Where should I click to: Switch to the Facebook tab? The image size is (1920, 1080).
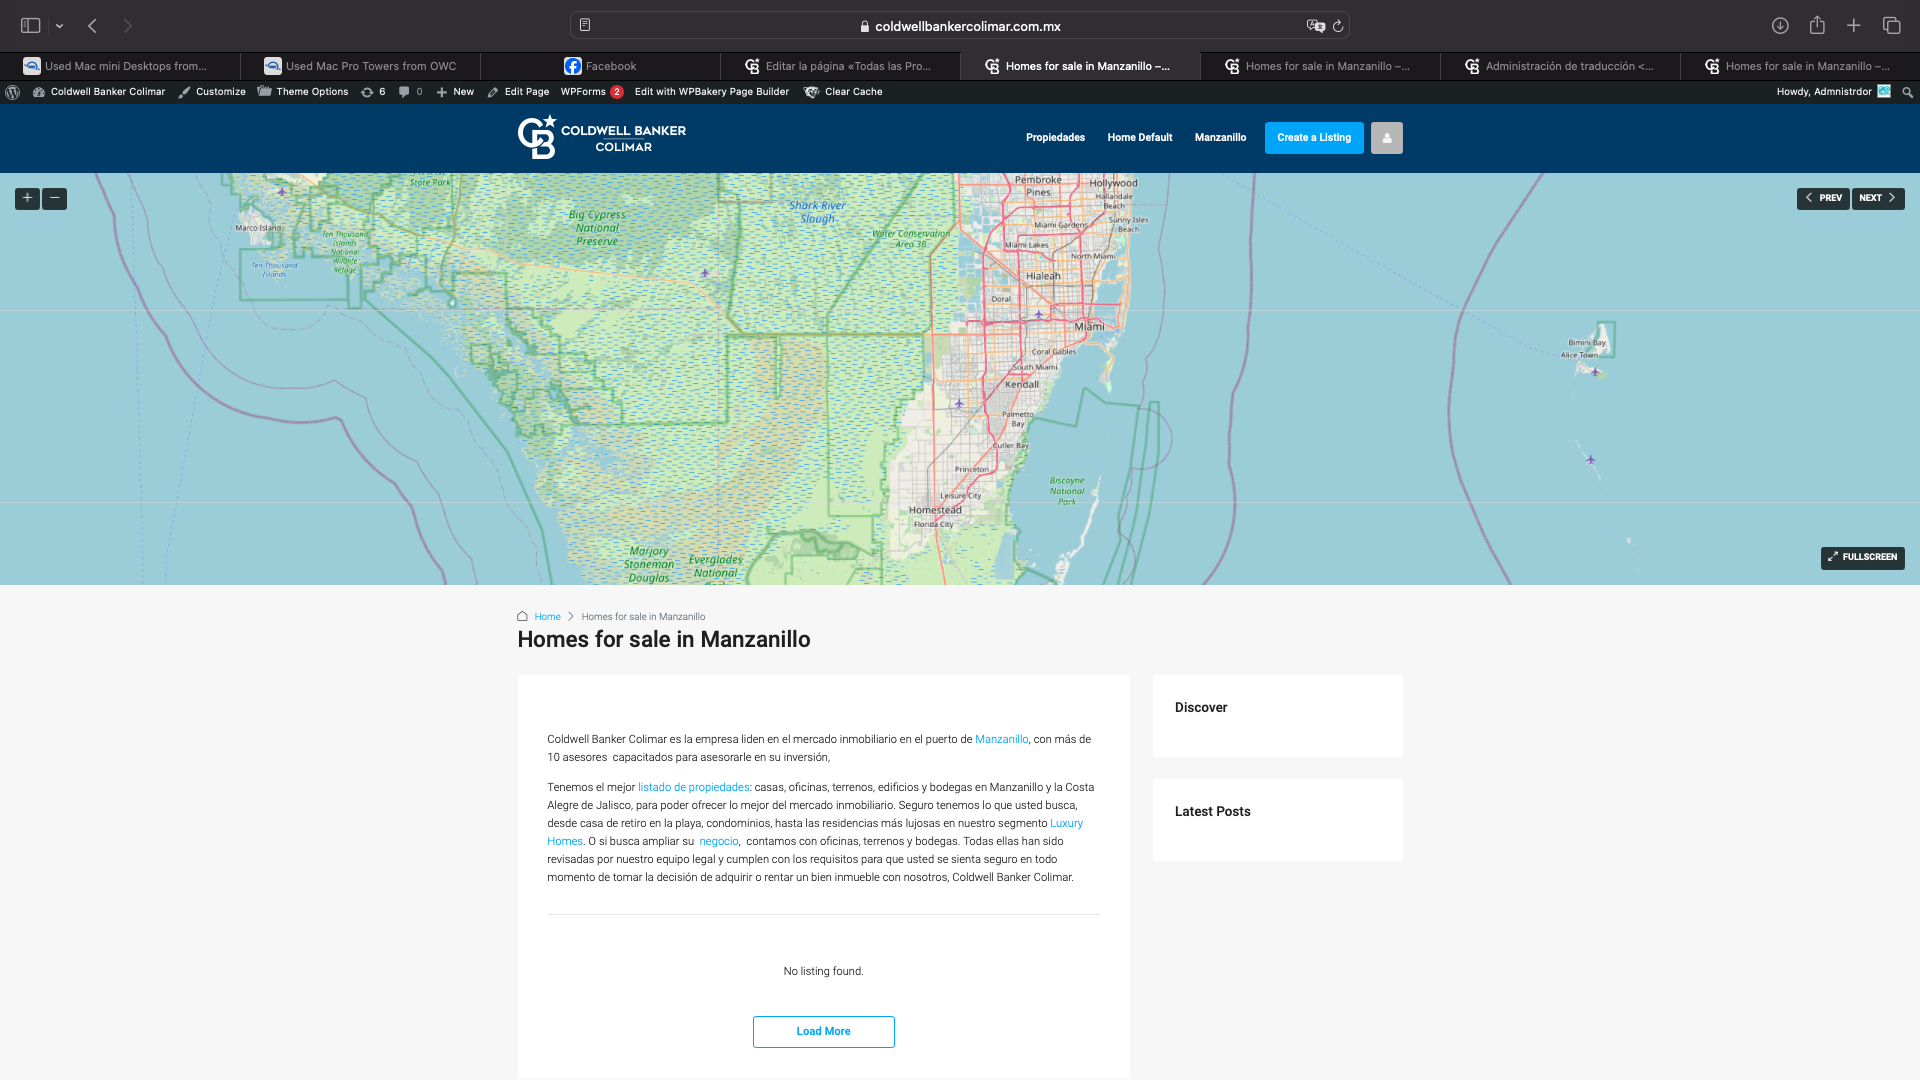click(600, 66)
